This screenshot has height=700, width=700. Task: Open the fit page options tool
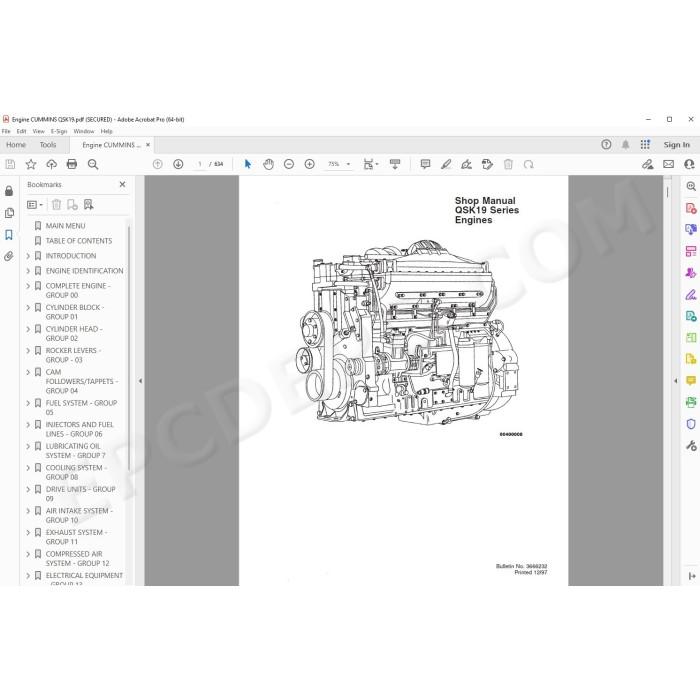pyautogui.click(x=371, y=164)
